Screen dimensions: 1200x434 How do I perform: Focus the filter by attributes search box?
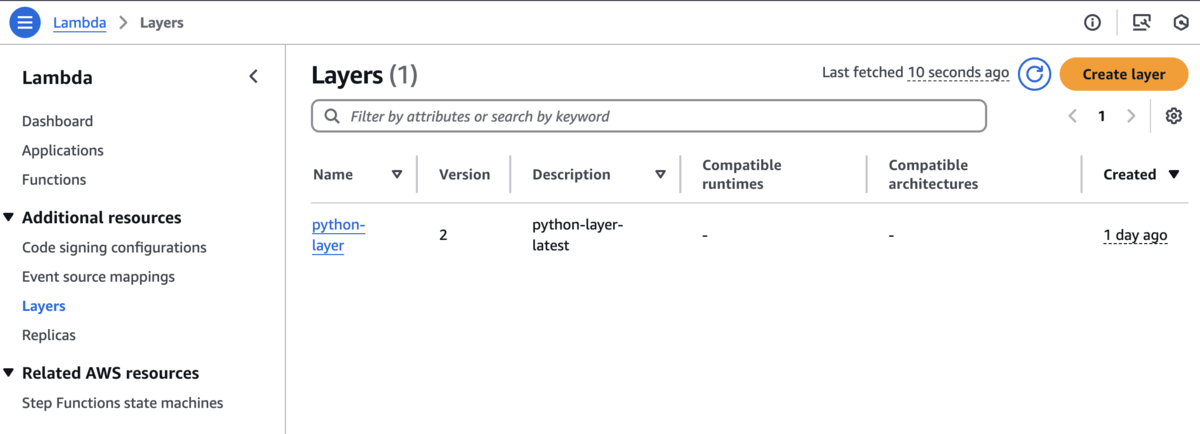[649, 116]
